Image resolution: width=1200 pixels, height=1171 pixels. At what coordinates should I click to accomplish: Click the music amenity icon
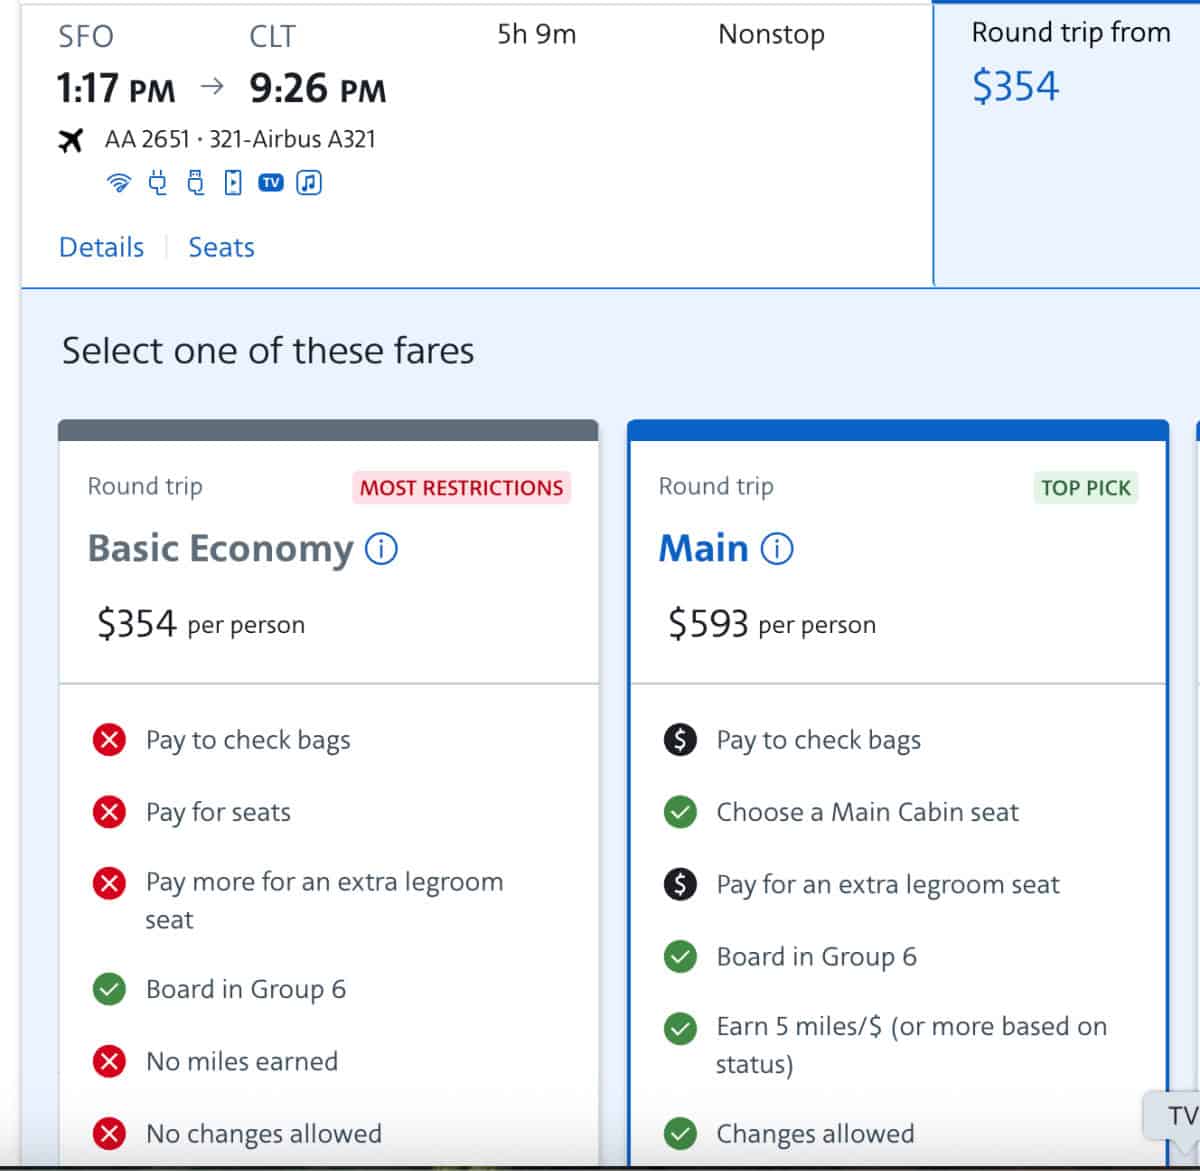pos(308,182)
